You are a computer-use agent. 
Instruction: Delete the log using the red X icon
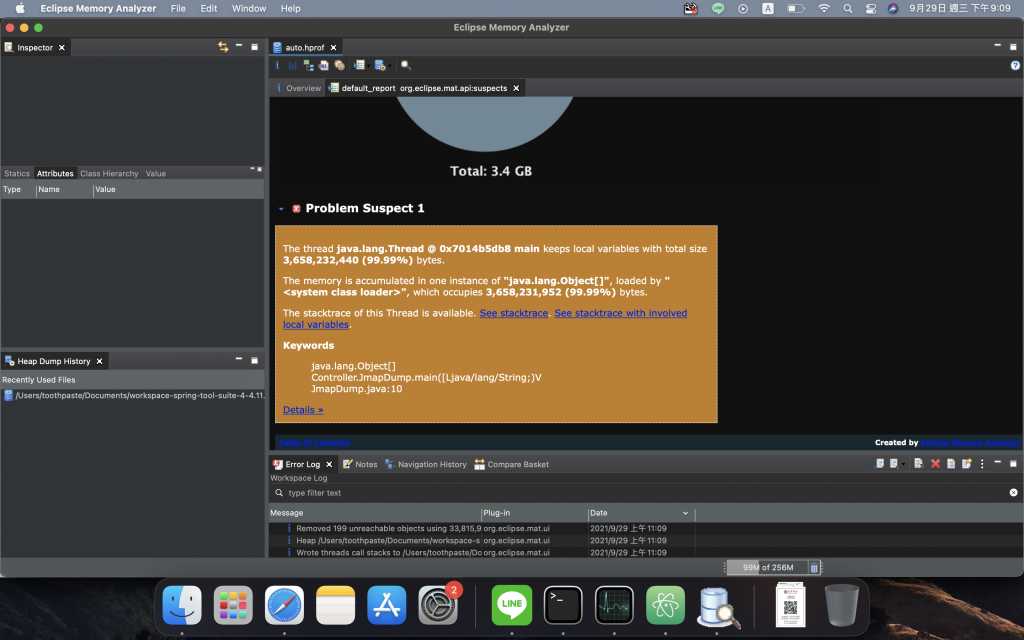click(935, 464)
